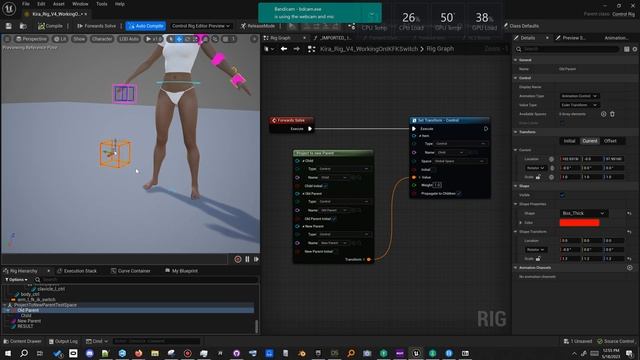
Task: Click the Set Transform - Control node header
Action: pyautogui.click(x=449, y=120)
